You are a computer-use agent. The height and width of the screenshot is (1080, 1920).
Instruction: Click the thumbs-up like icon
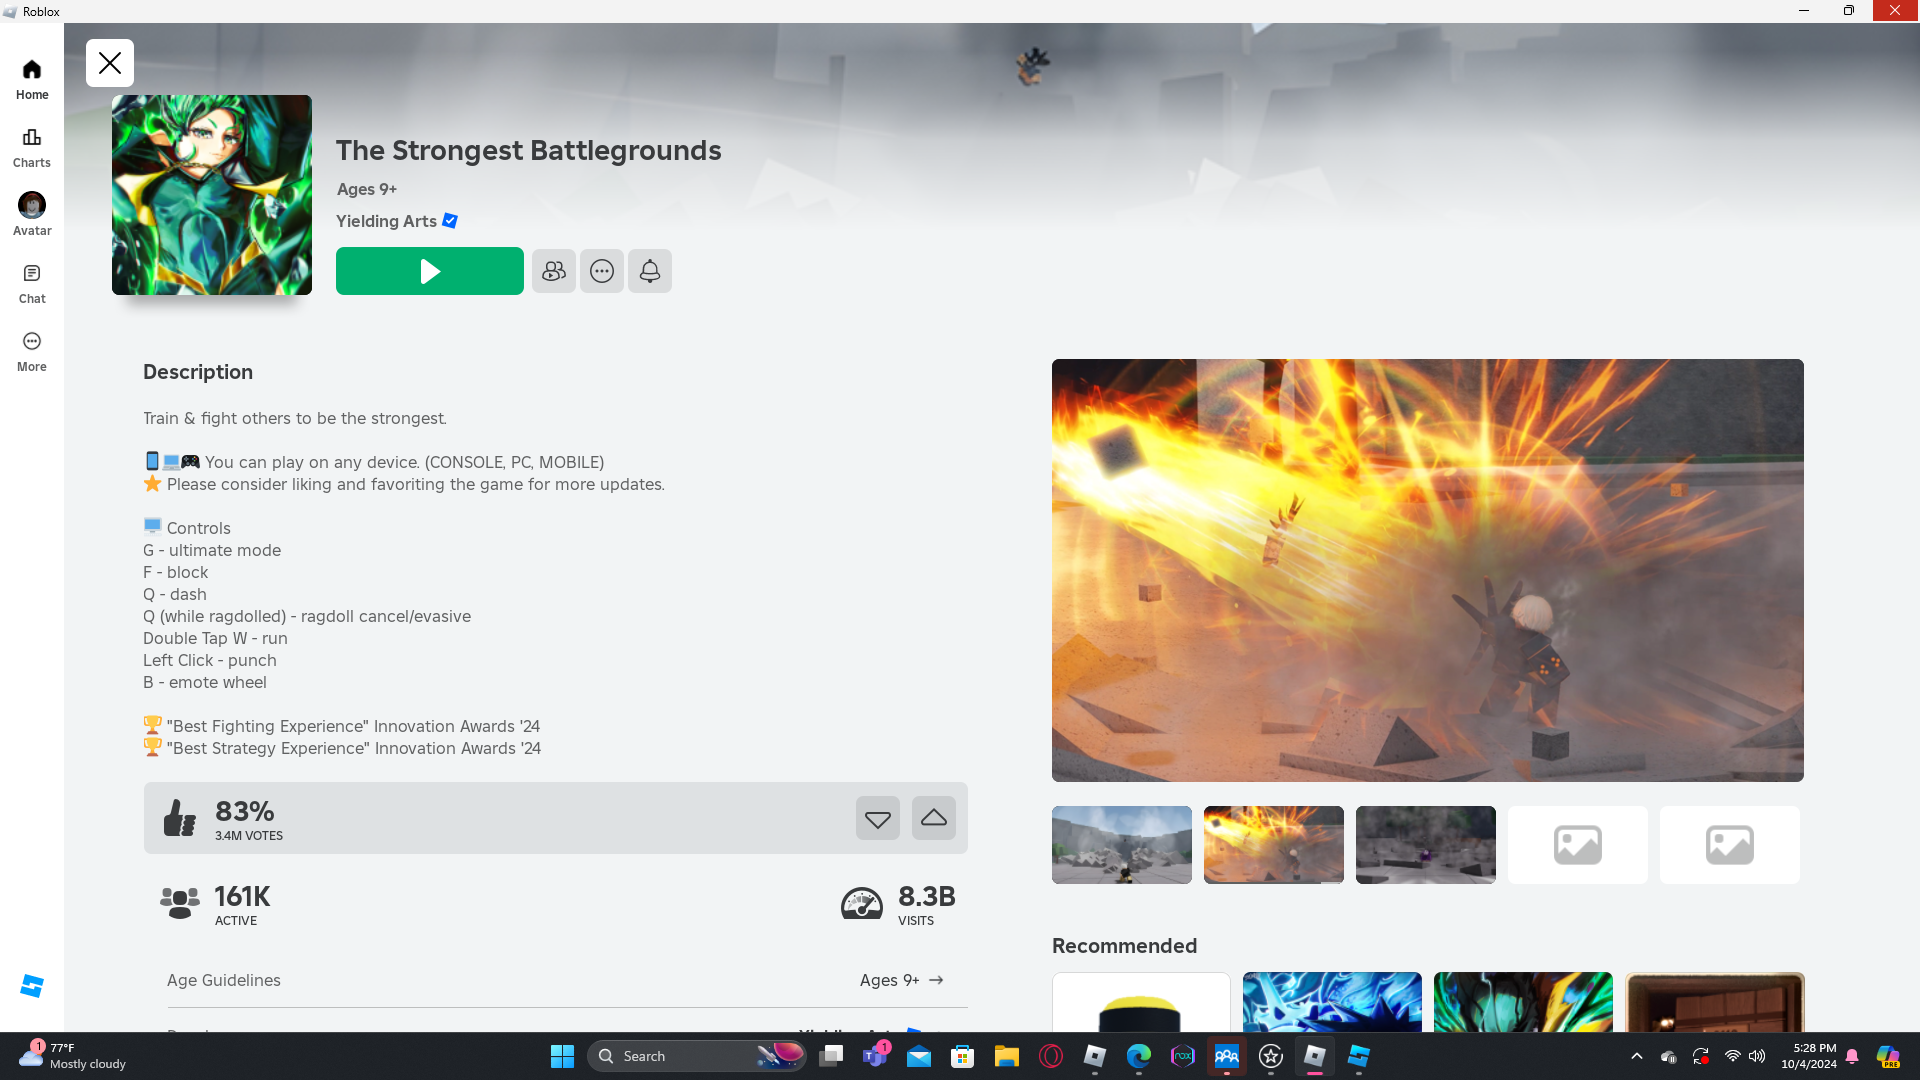180,818
